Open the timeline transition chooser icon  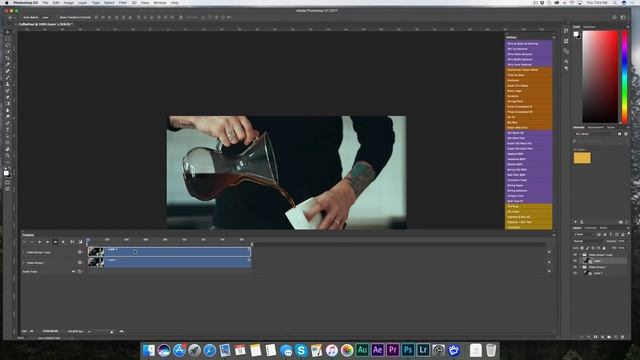point(80,242)
